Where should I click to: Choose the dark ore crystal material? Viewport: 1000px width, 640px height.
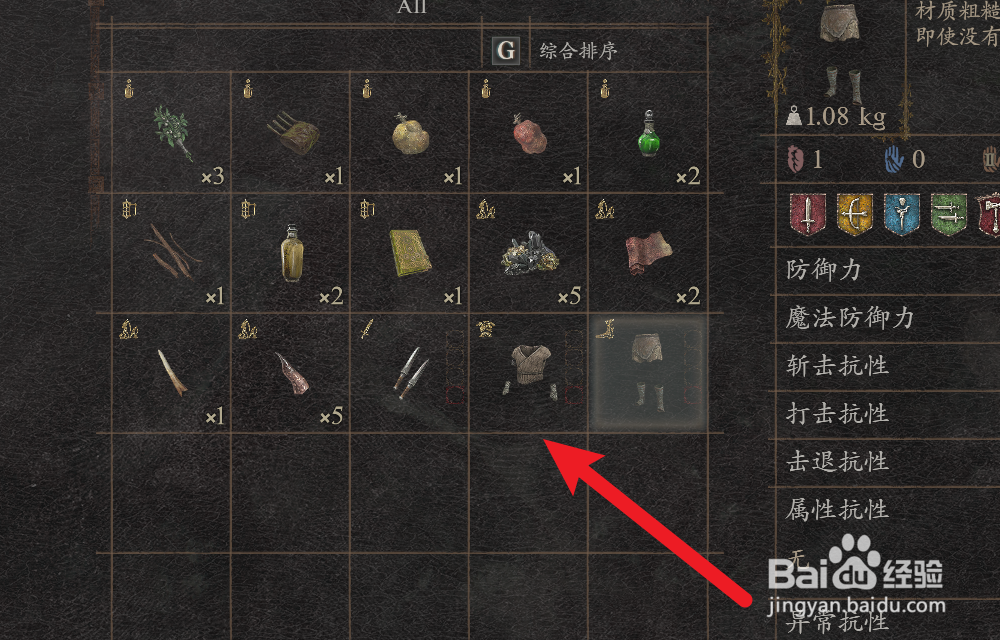tap(529, 253)
